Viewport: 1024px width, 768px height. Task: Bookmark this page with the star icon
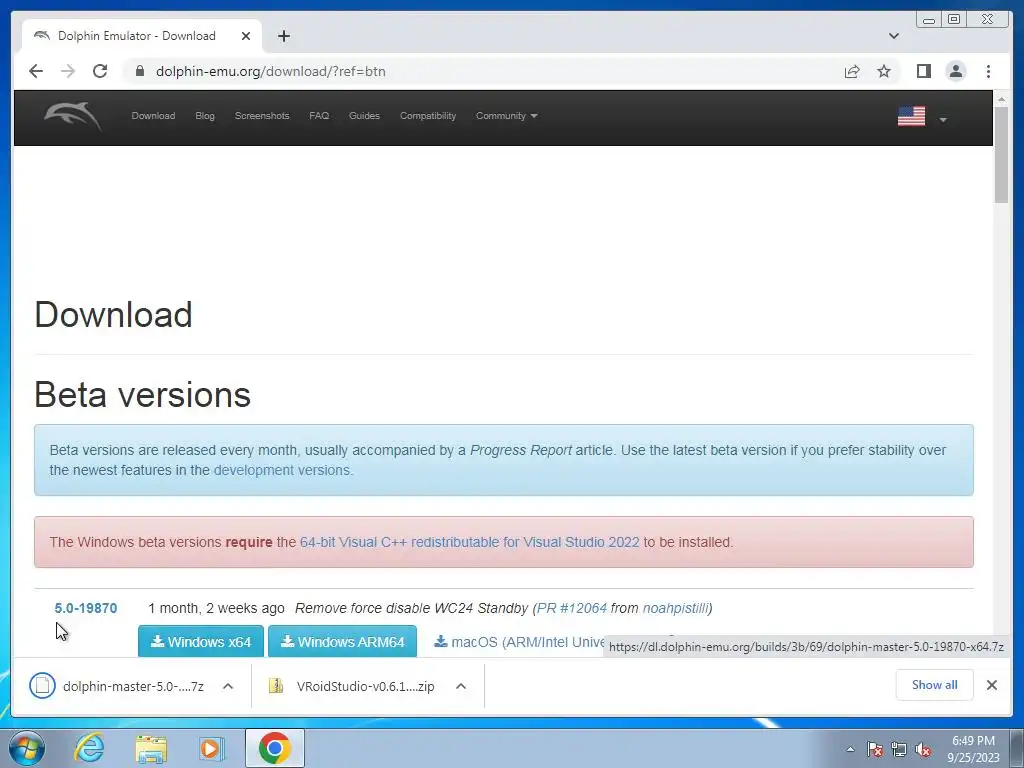[x=884, y=71]
